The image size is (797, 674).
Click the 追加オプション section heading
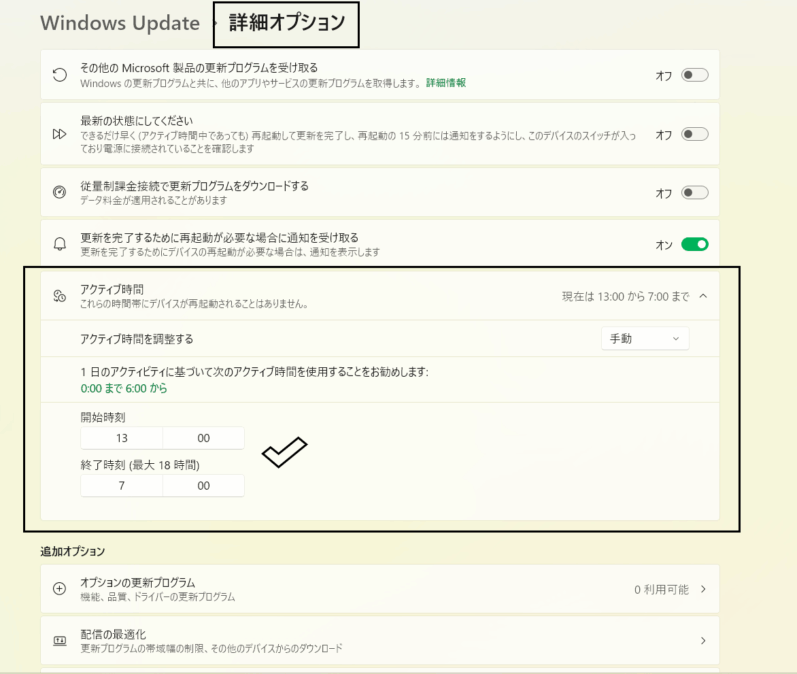73,552
